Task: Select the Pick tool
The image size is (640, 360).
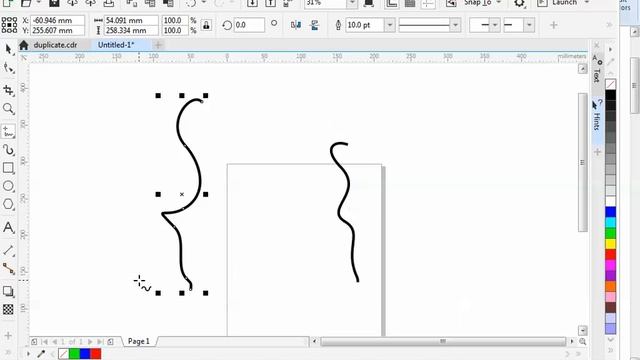Action: 9,49
